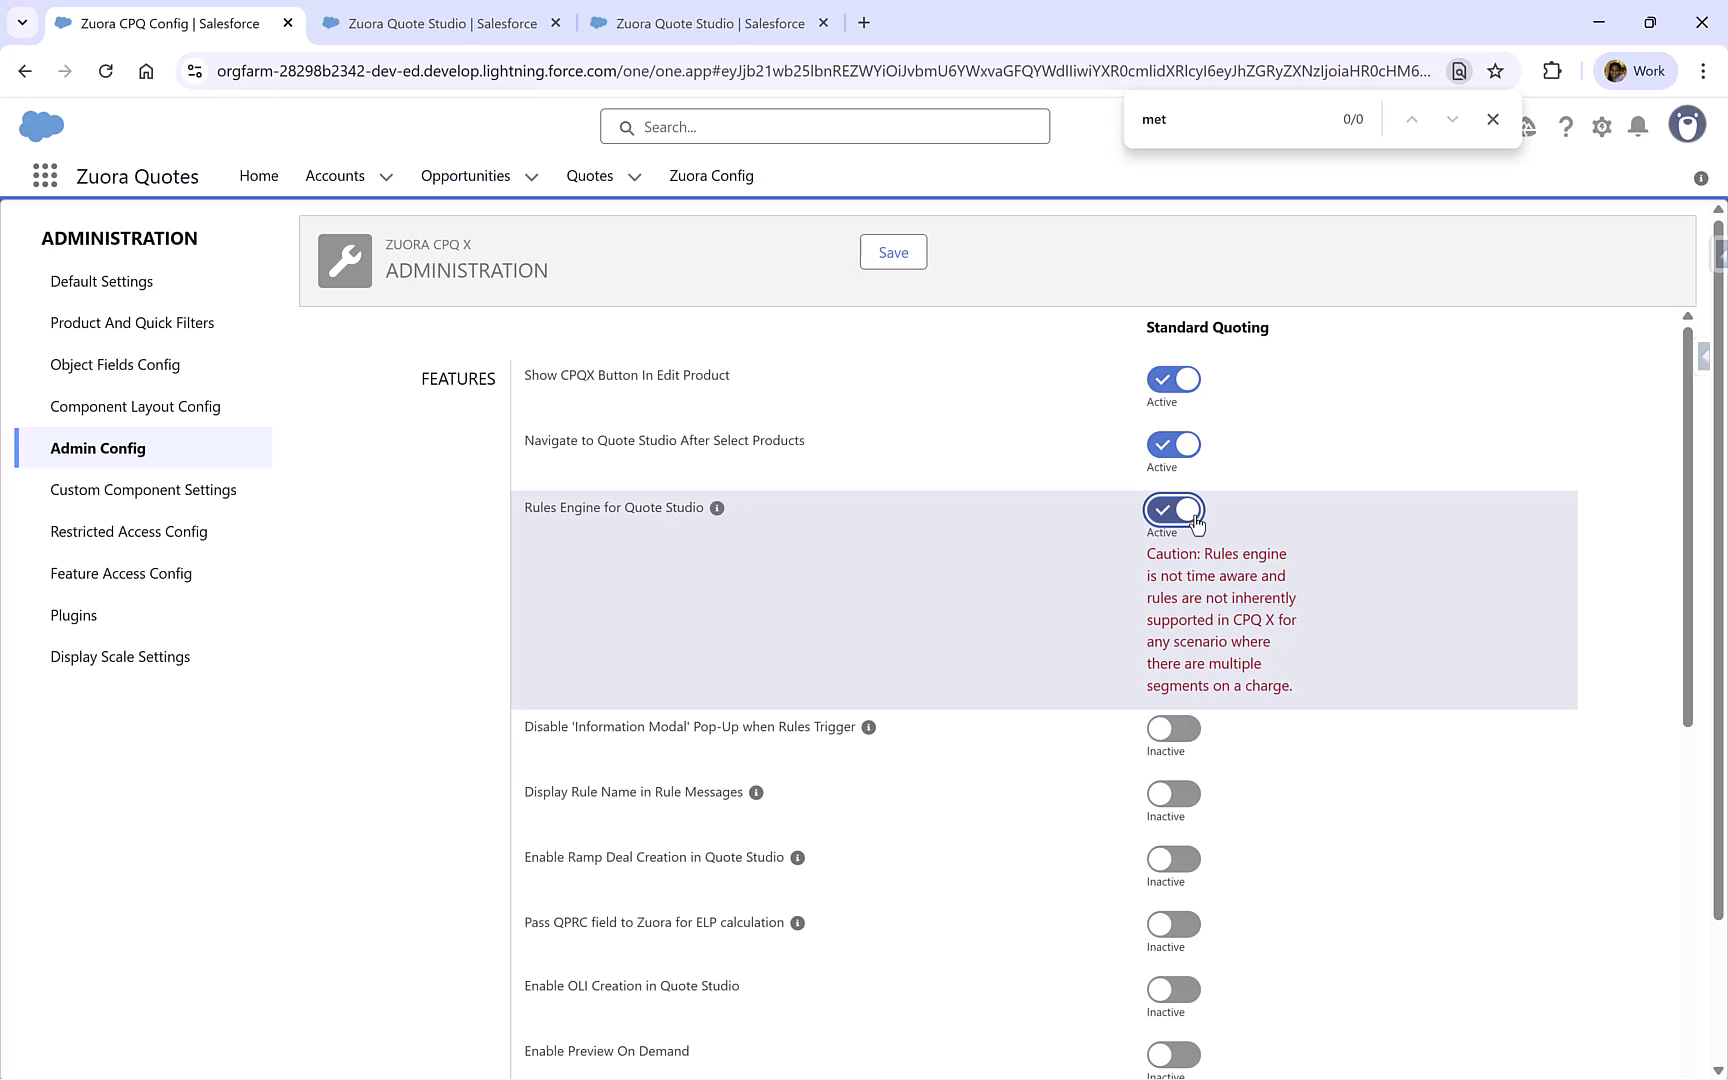Click the Zuora CPQ X wrench icon
The image size is (1728, 1080).
pyautogui.click(x=344, y=260)
